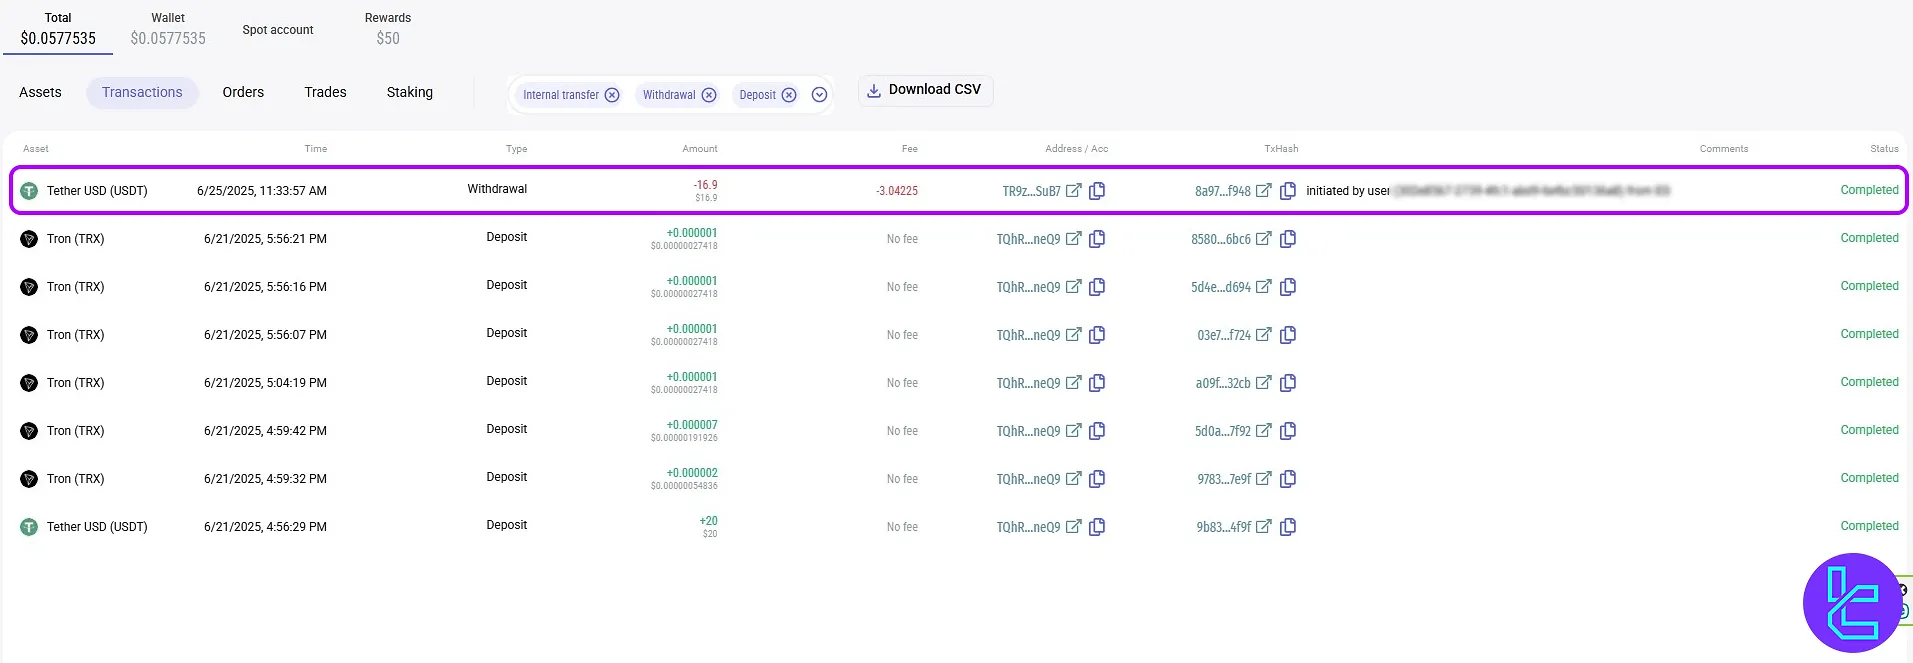
Task: Click amount +0.000002 in Tron row
Action: 692,473
